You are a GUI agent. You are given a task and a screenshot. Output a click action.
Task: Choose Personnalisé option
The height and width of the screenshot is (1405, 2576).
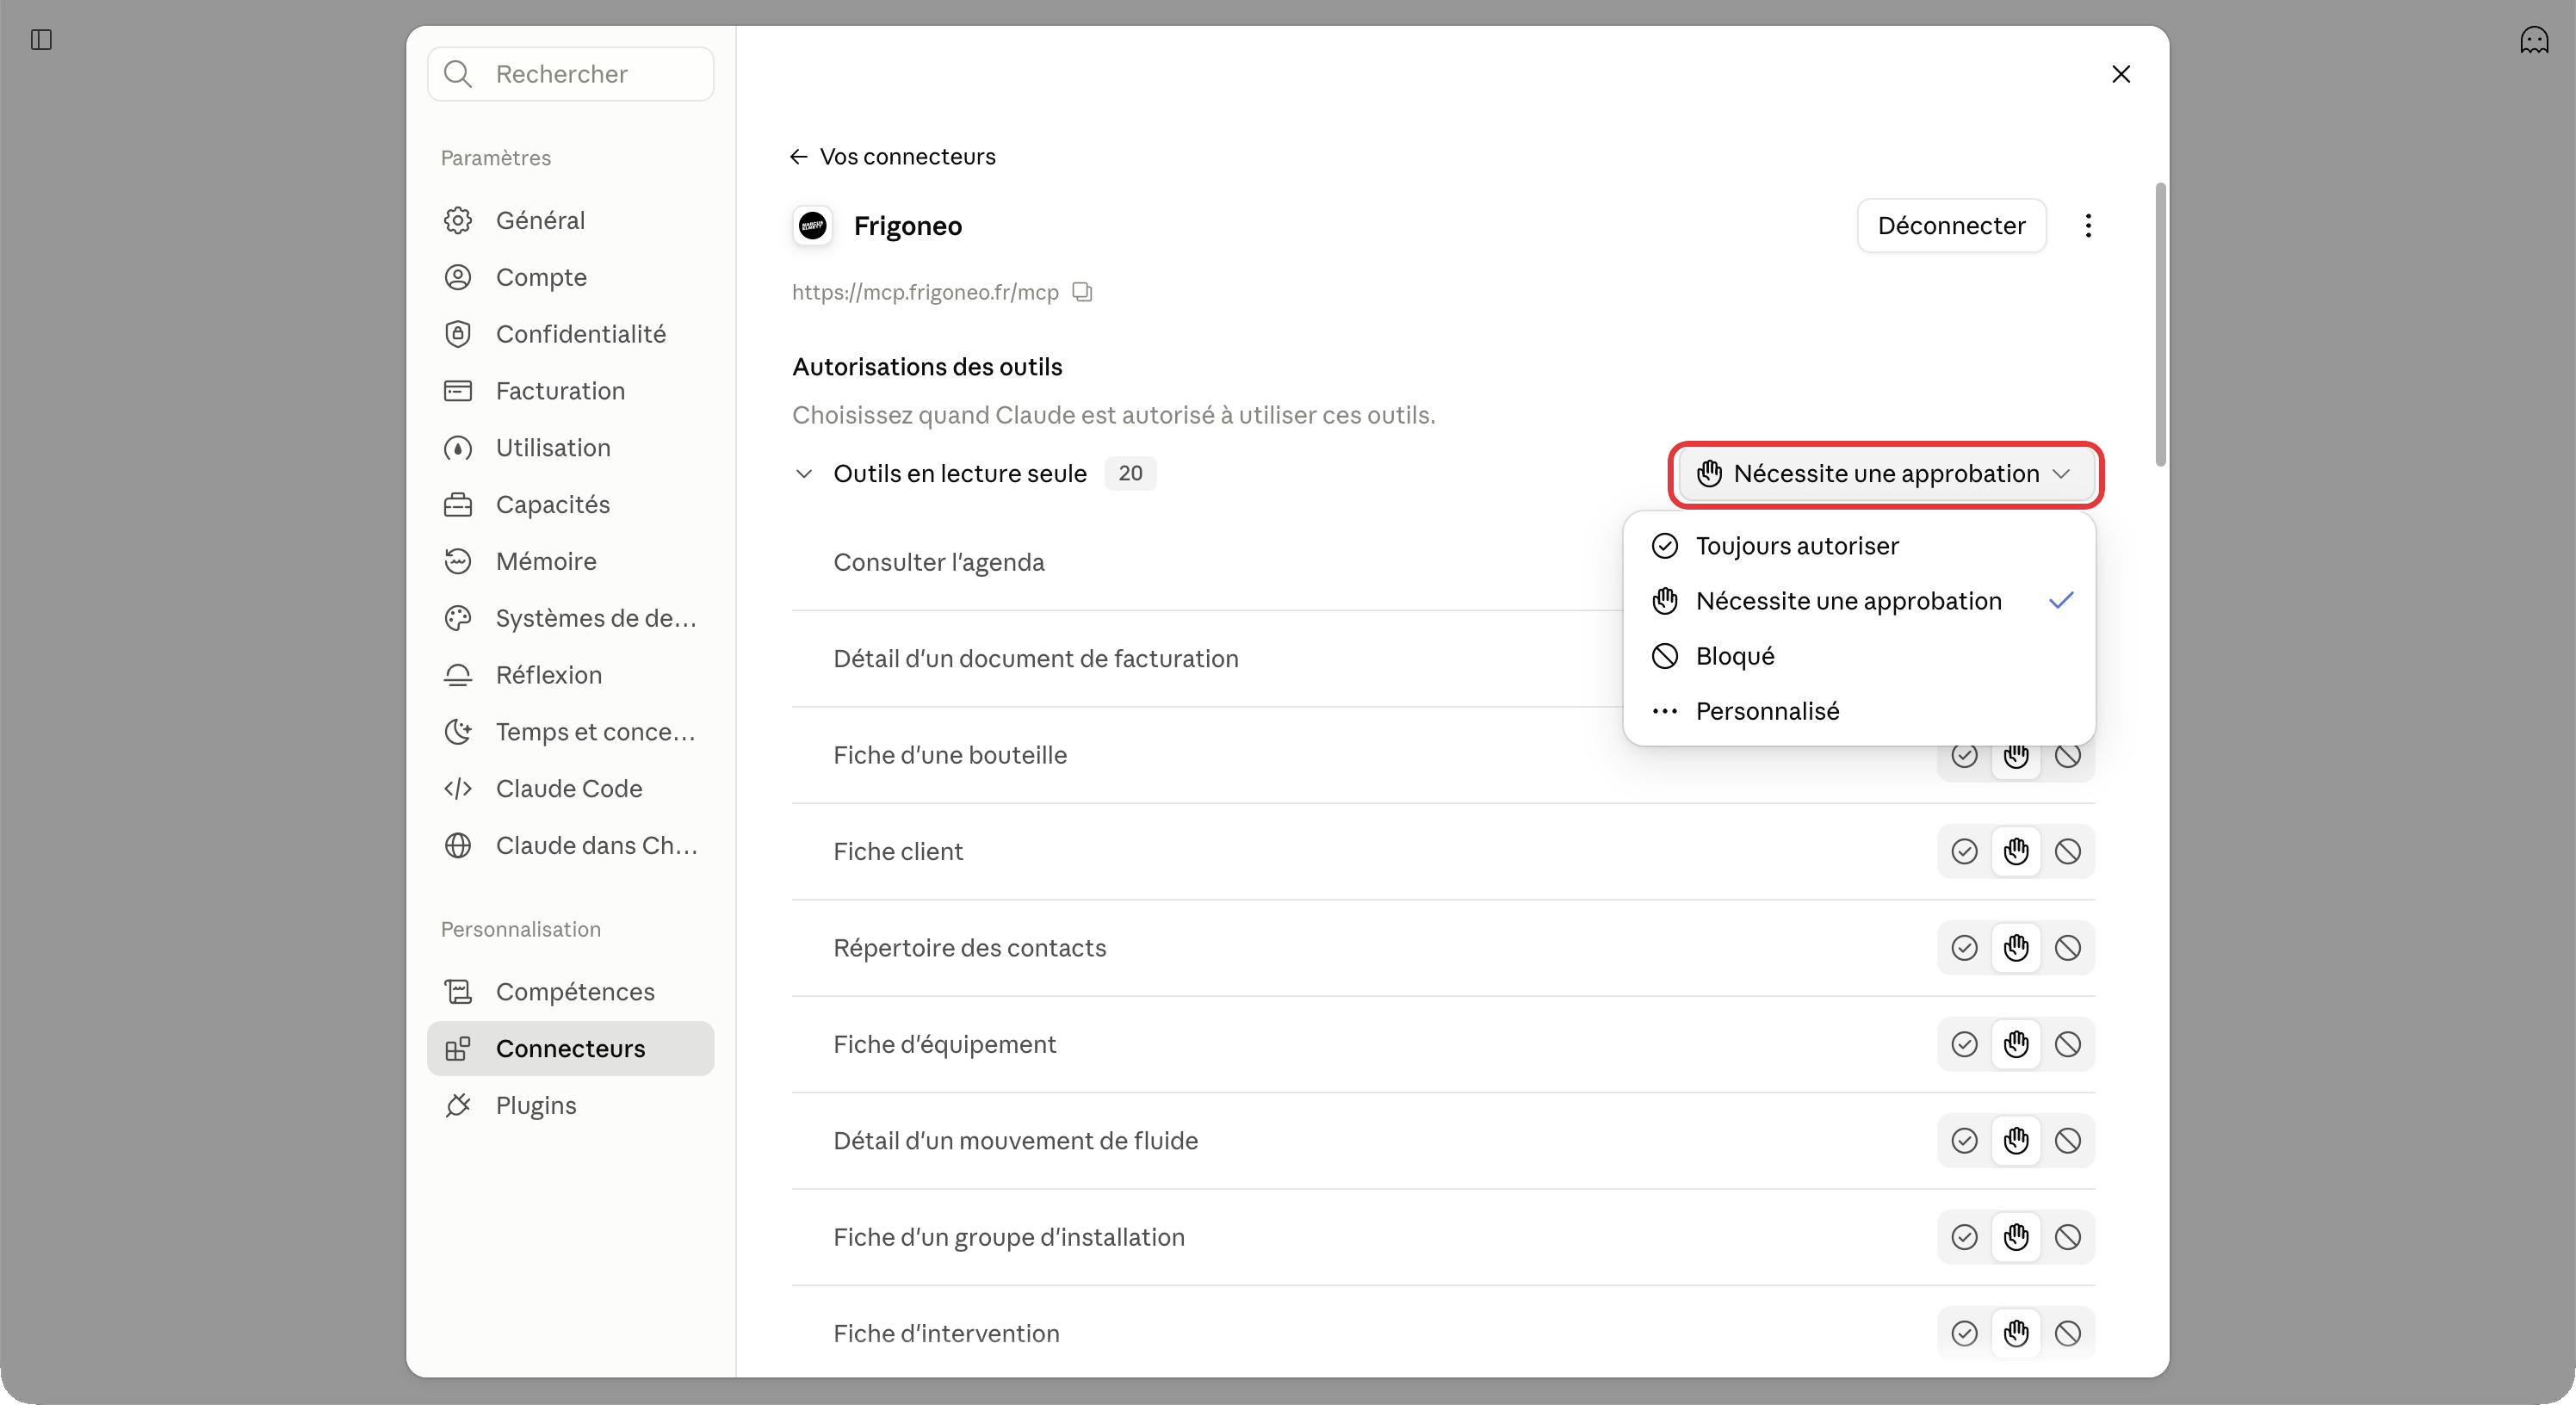coord(1859,711)
